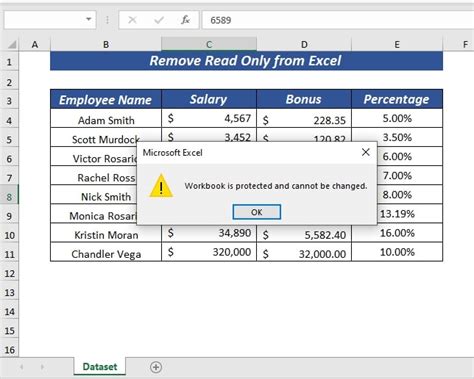Close the Microsoft Excel warning dialog
This screenshot has height=379, width=474.
(366, 152)
